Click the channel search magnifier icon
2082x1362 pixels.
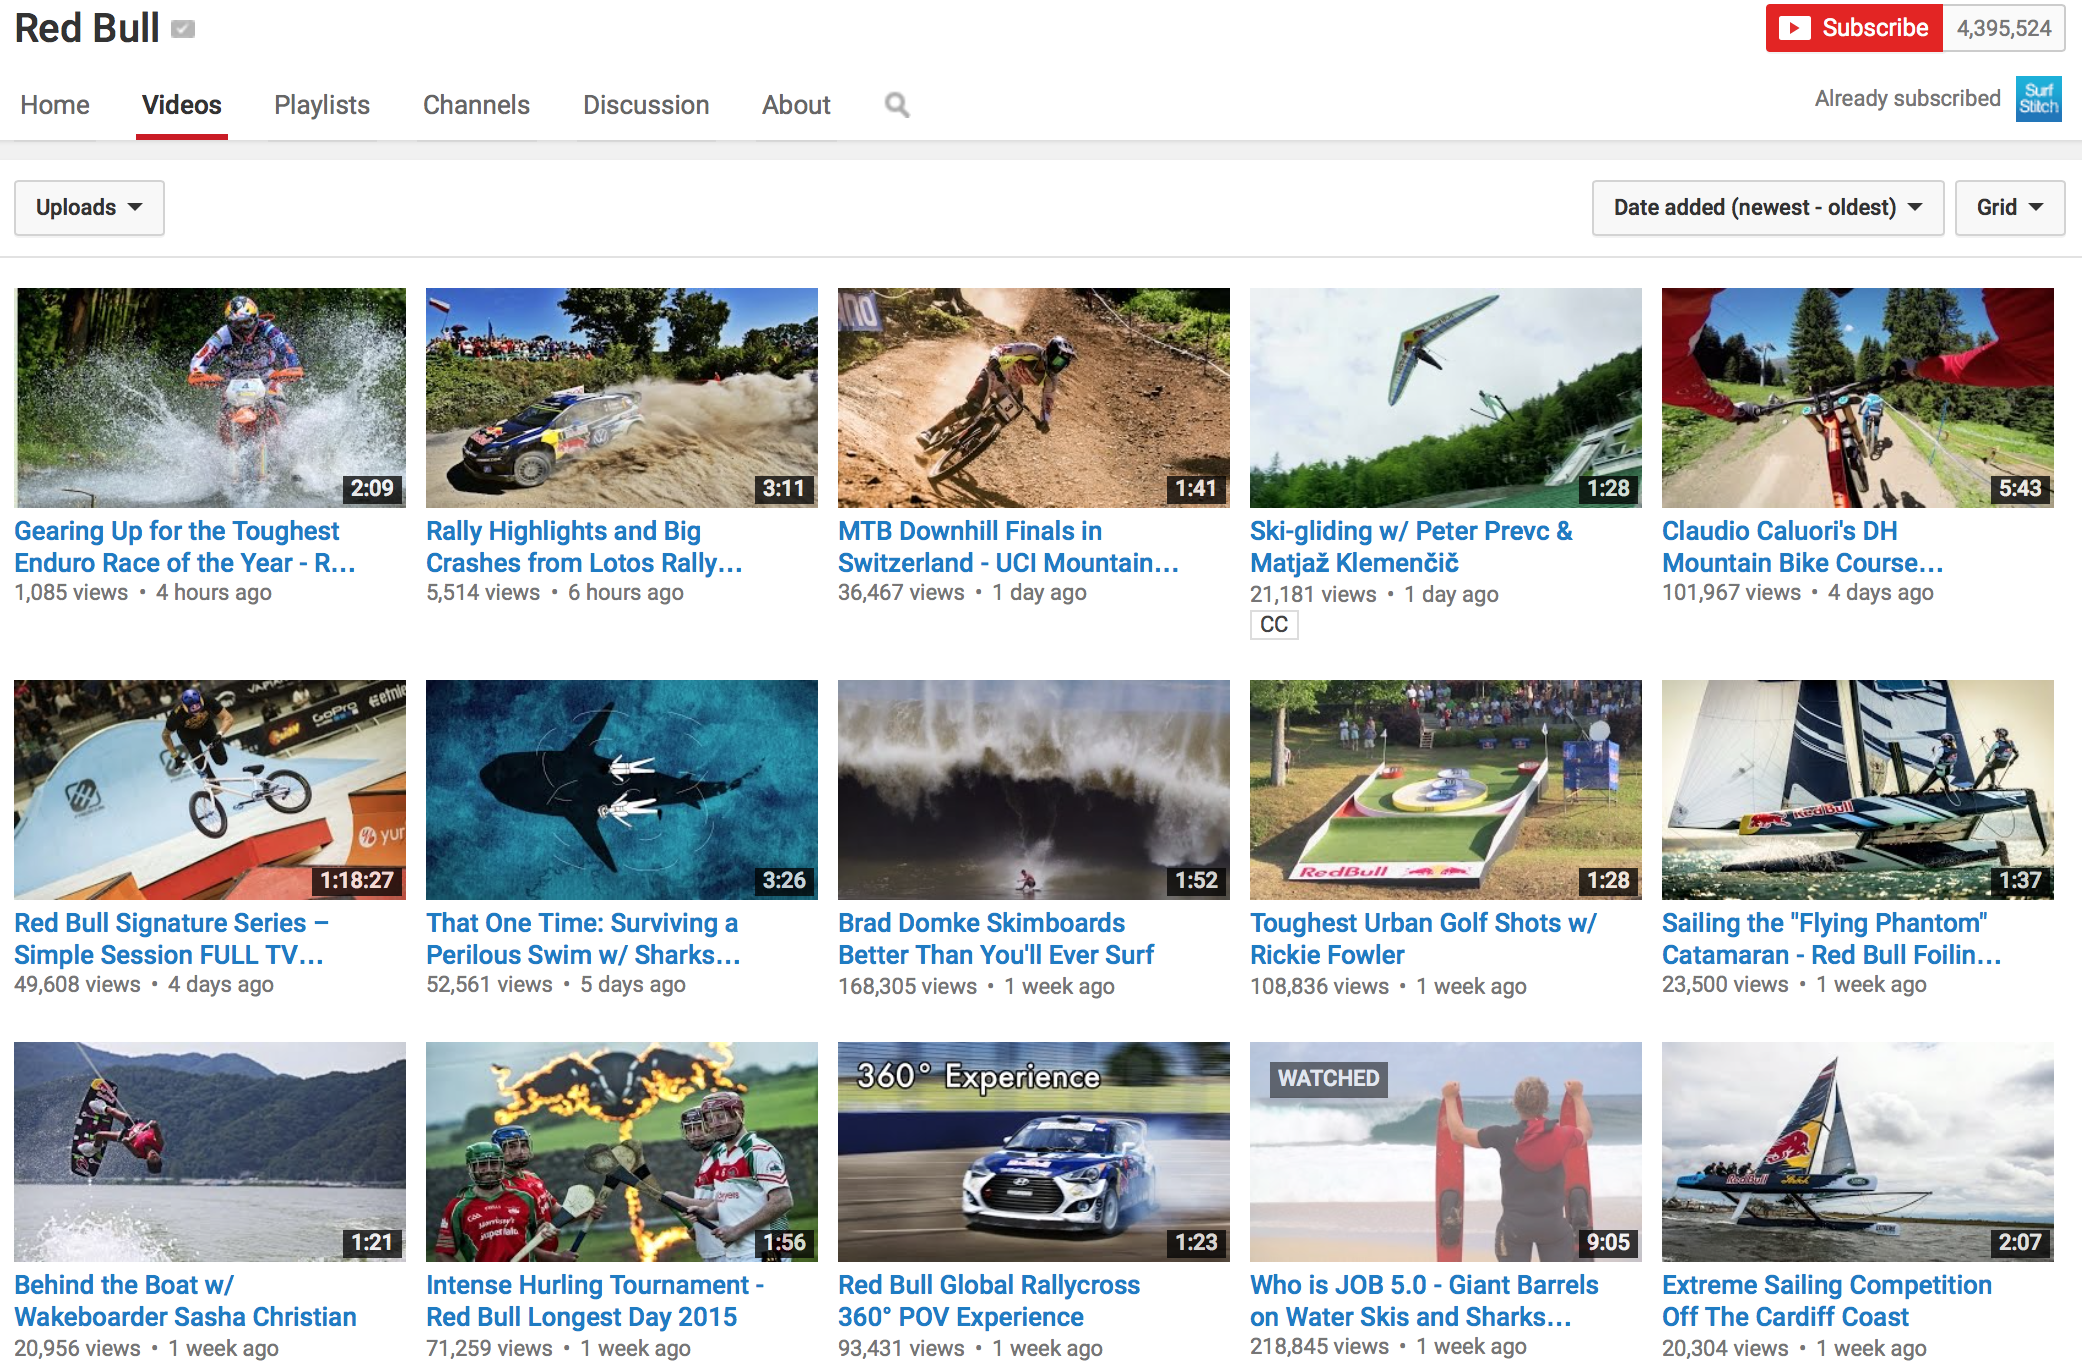(897, 105)
